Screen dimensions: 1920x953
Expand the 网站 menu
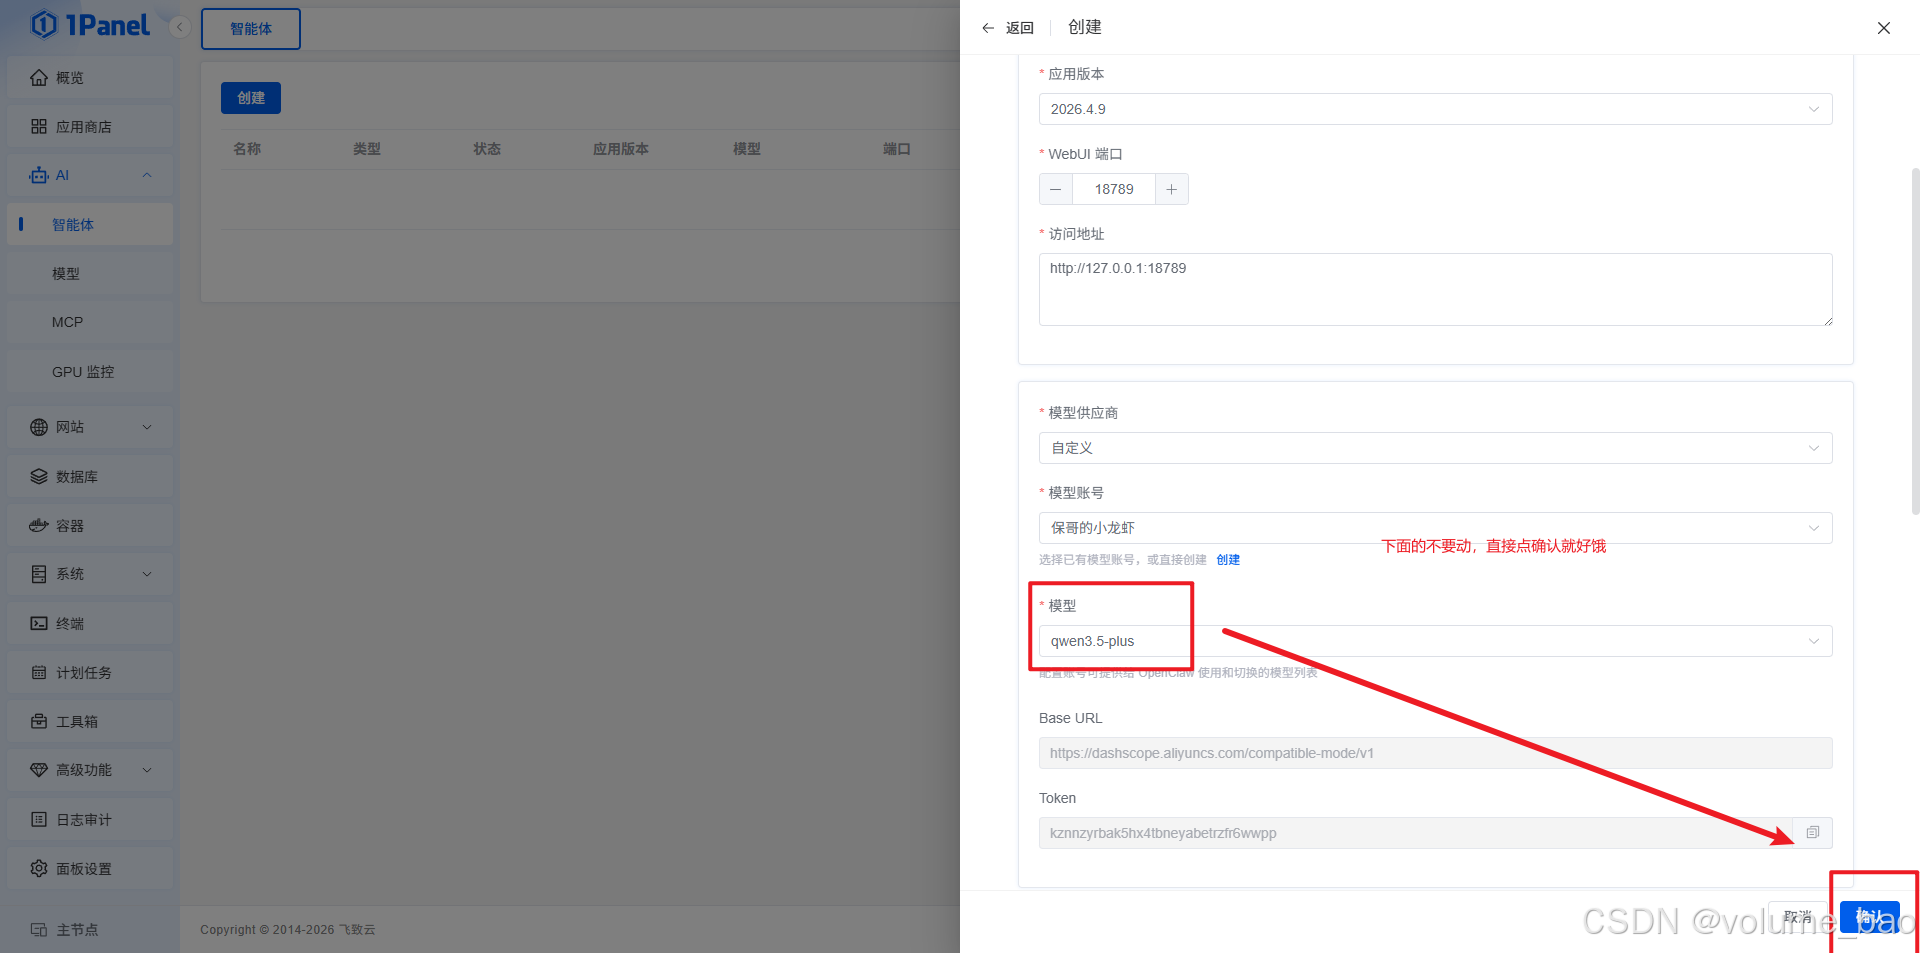pos(90,427)
